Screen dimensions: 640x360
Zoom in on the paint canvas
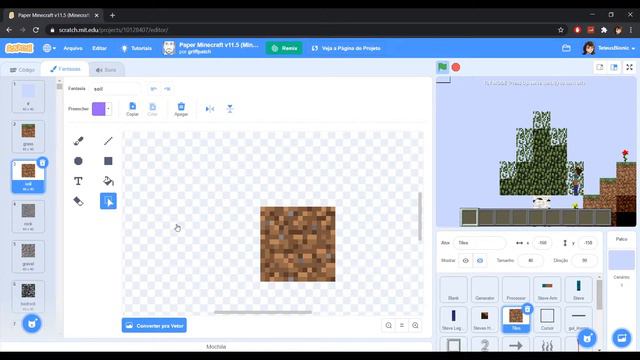coord(415,325)
